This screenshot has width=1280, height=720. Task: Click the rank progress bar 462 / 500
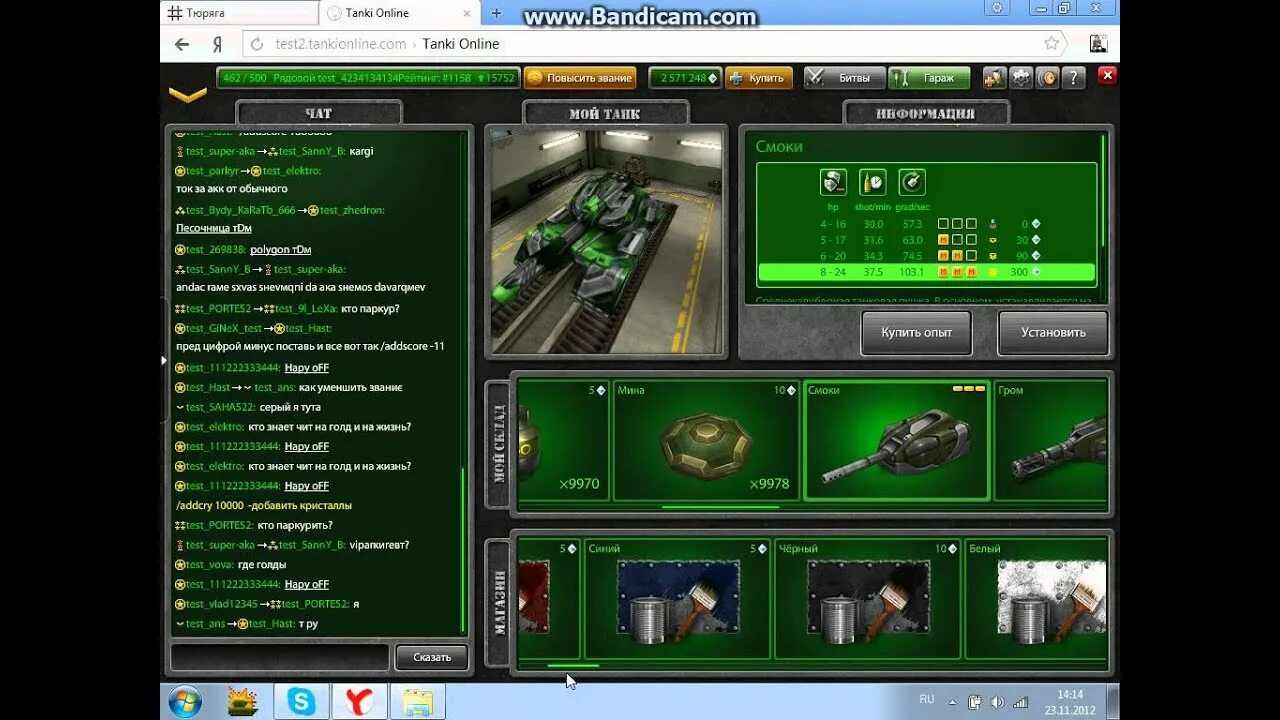point(368,78)
